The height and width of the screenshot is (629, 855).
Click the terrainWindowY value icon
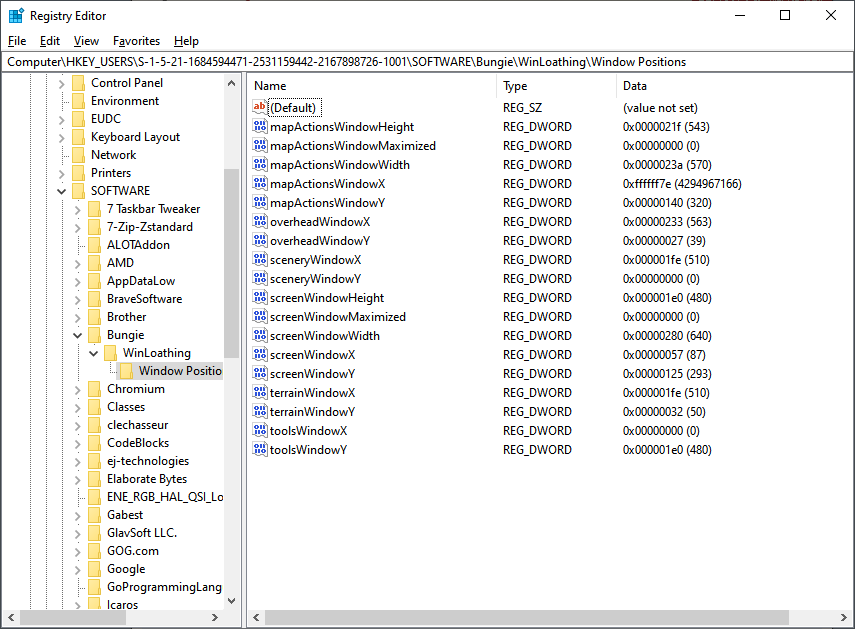260,412
